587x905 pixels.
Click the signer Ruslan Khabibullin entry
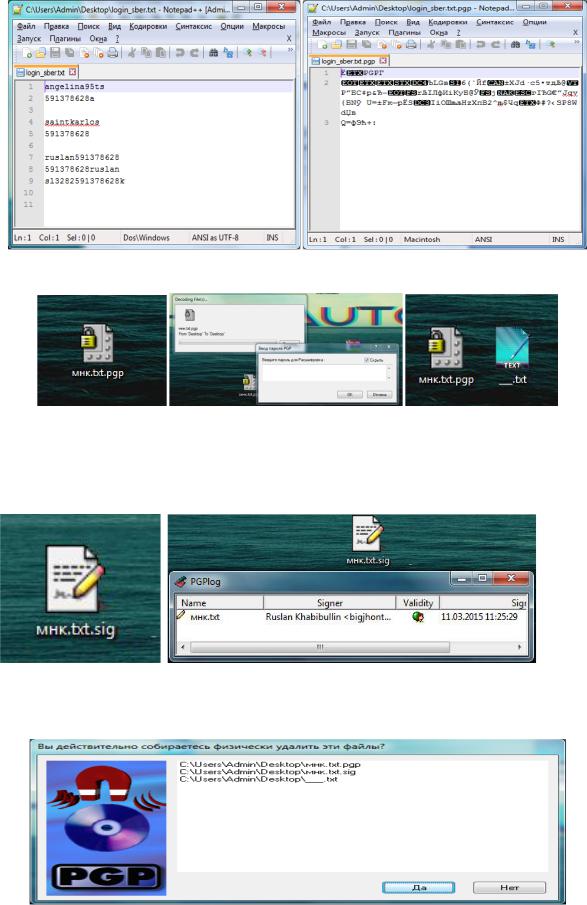[328, 617]
